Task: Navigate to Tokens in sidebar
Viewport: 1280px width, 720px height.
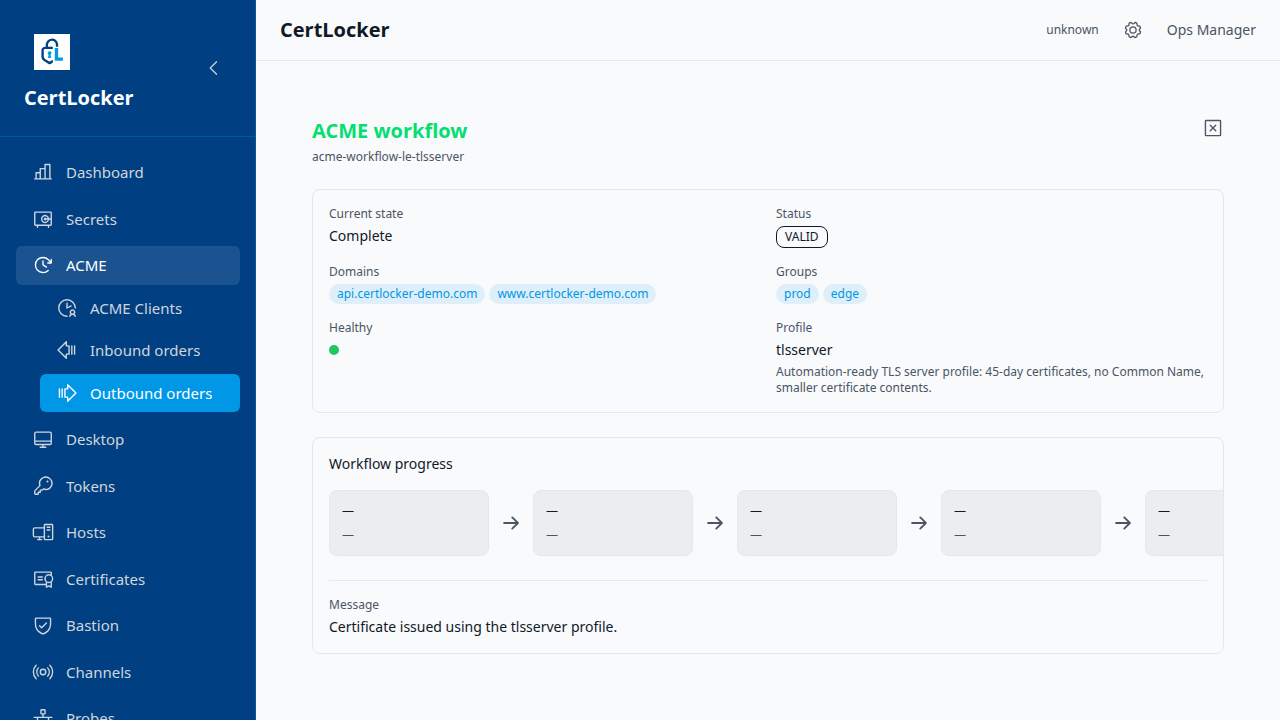Action: pyautogui.click(x=128, y=486)
